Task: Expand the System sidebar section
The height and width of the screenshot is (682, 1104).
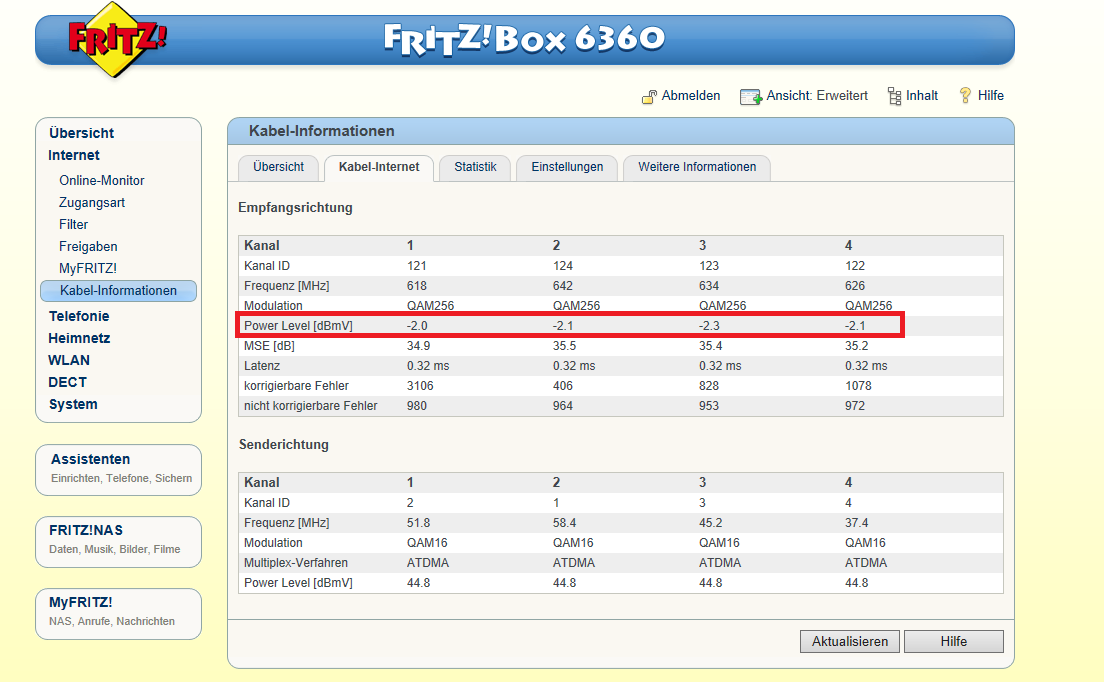Action: [73, 405]
